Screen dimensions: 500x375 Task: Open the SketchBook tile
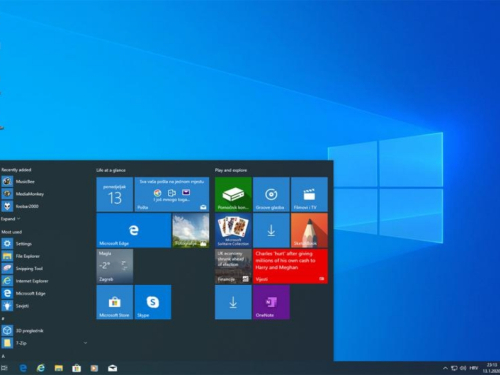click(x=309, y=230)
